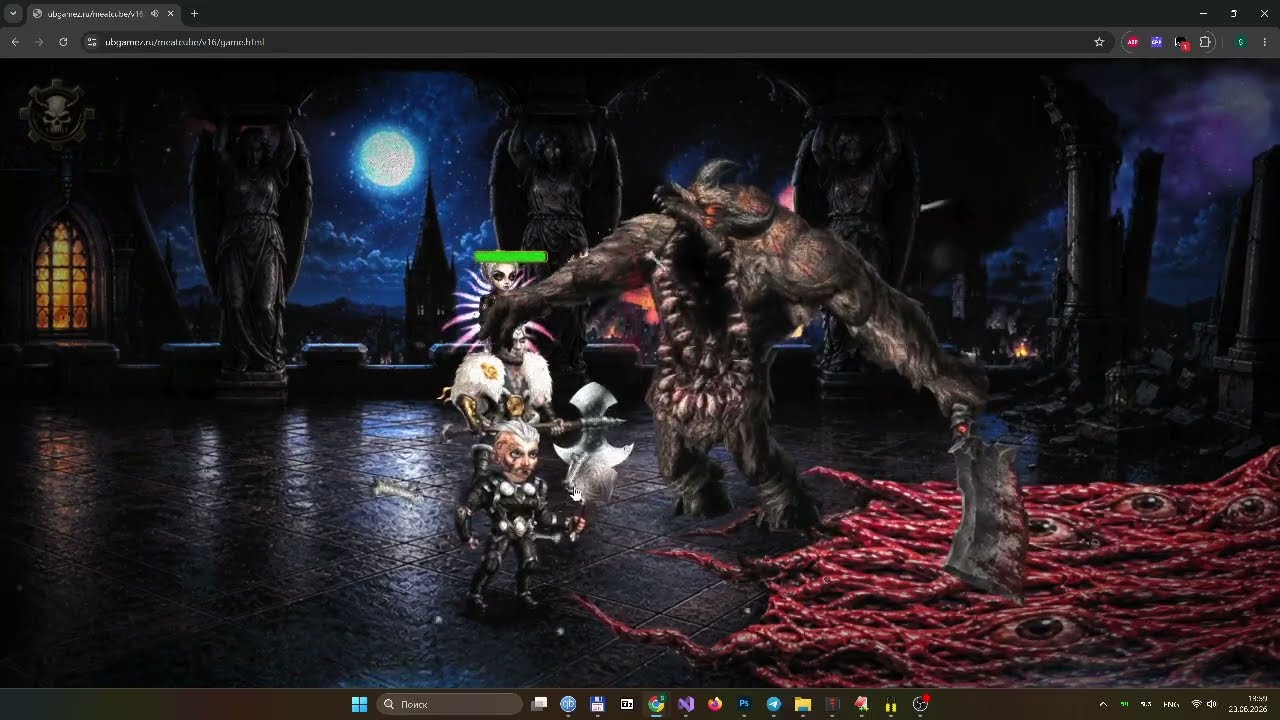Launch Visual Studio from the taskbar
The width and height of the screenshot is (1280, 720).
point(686,704)
